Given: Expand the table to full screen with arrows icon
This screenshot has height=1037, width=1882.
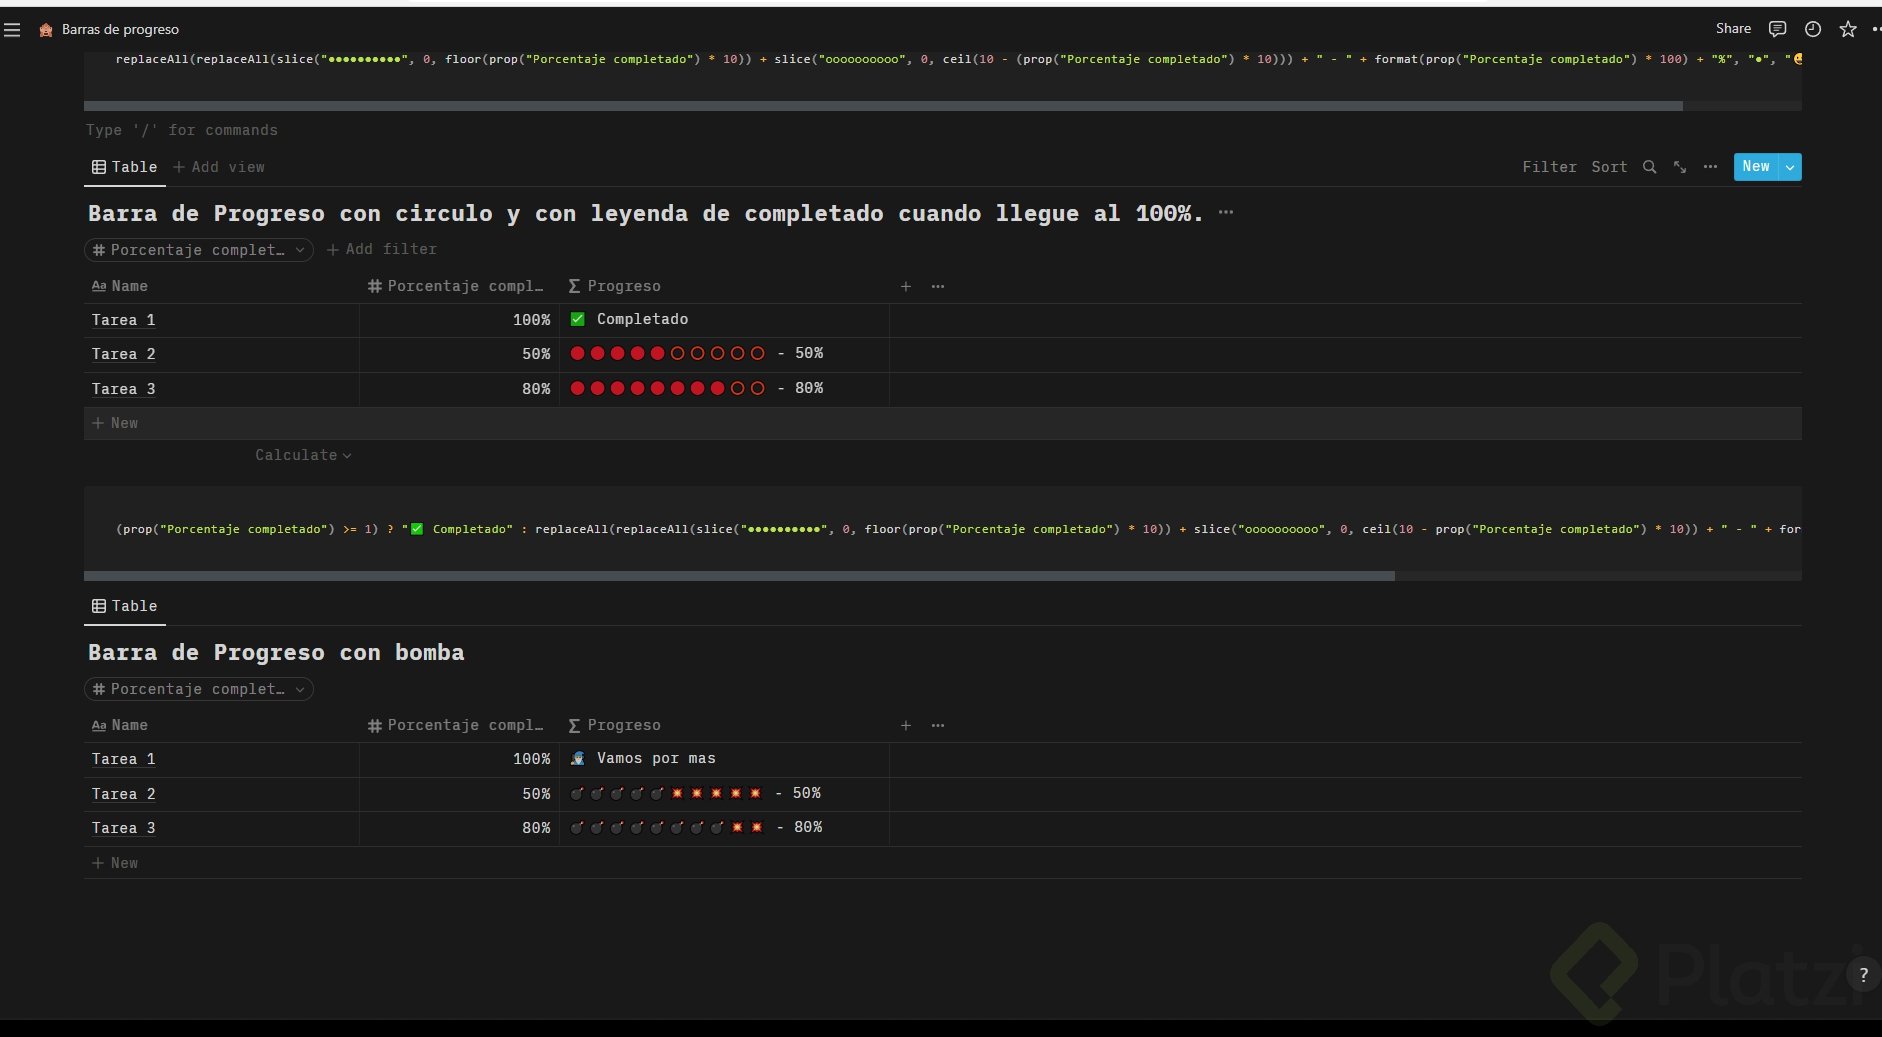Looking at the screenshot, I should [x=1678, y=167].
